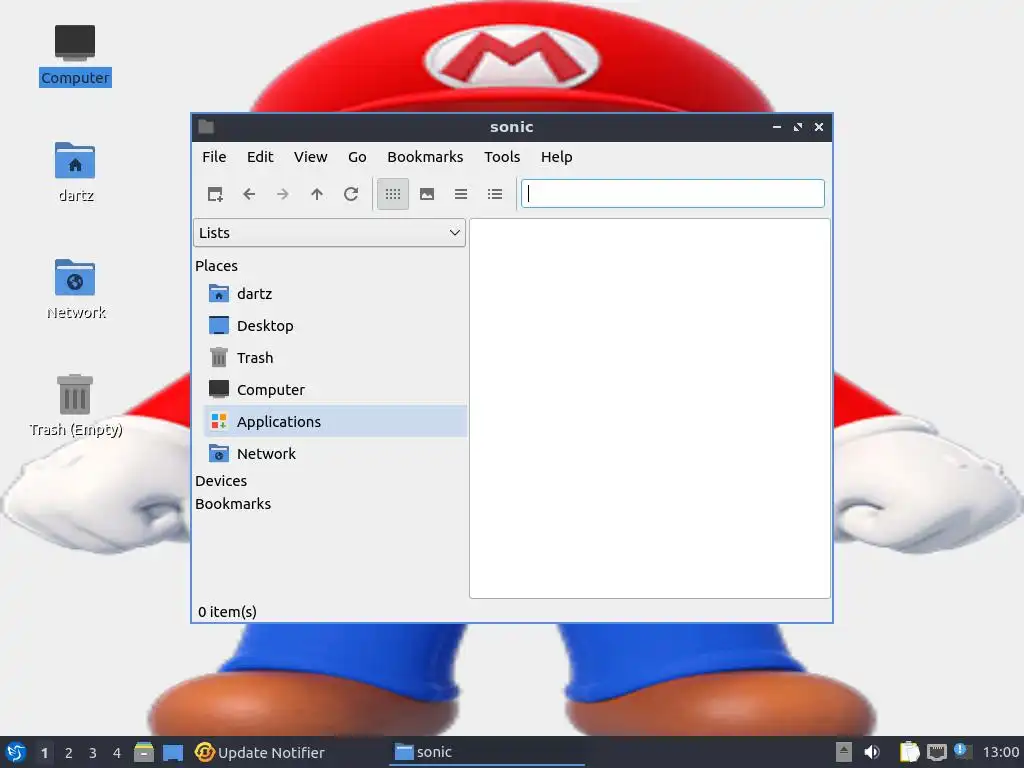This screenshot has width=1024, height=768.
Task: Open the clipboard manager tray icon
Action: (909, 752)
